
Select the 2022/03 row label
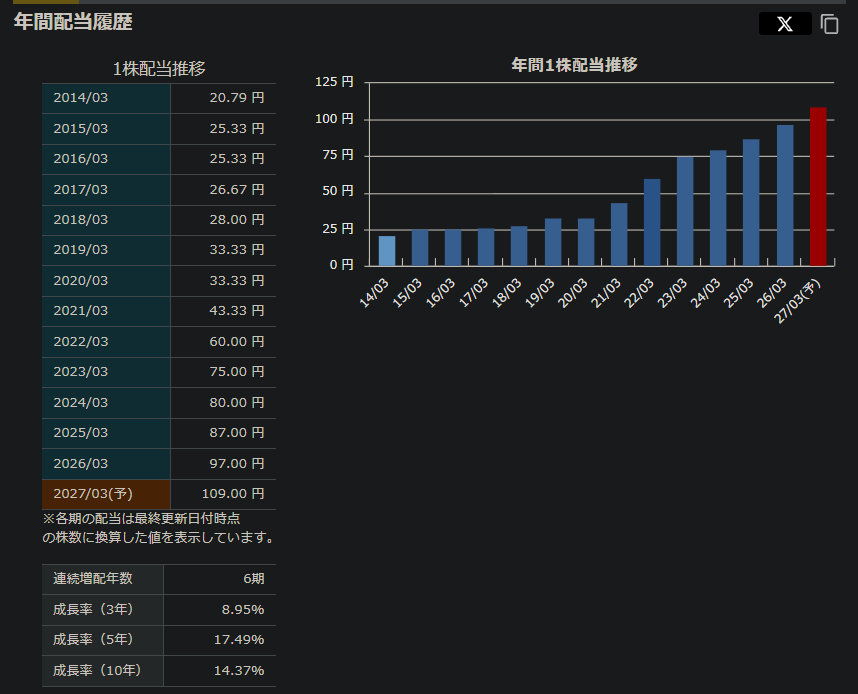point(80,342)
